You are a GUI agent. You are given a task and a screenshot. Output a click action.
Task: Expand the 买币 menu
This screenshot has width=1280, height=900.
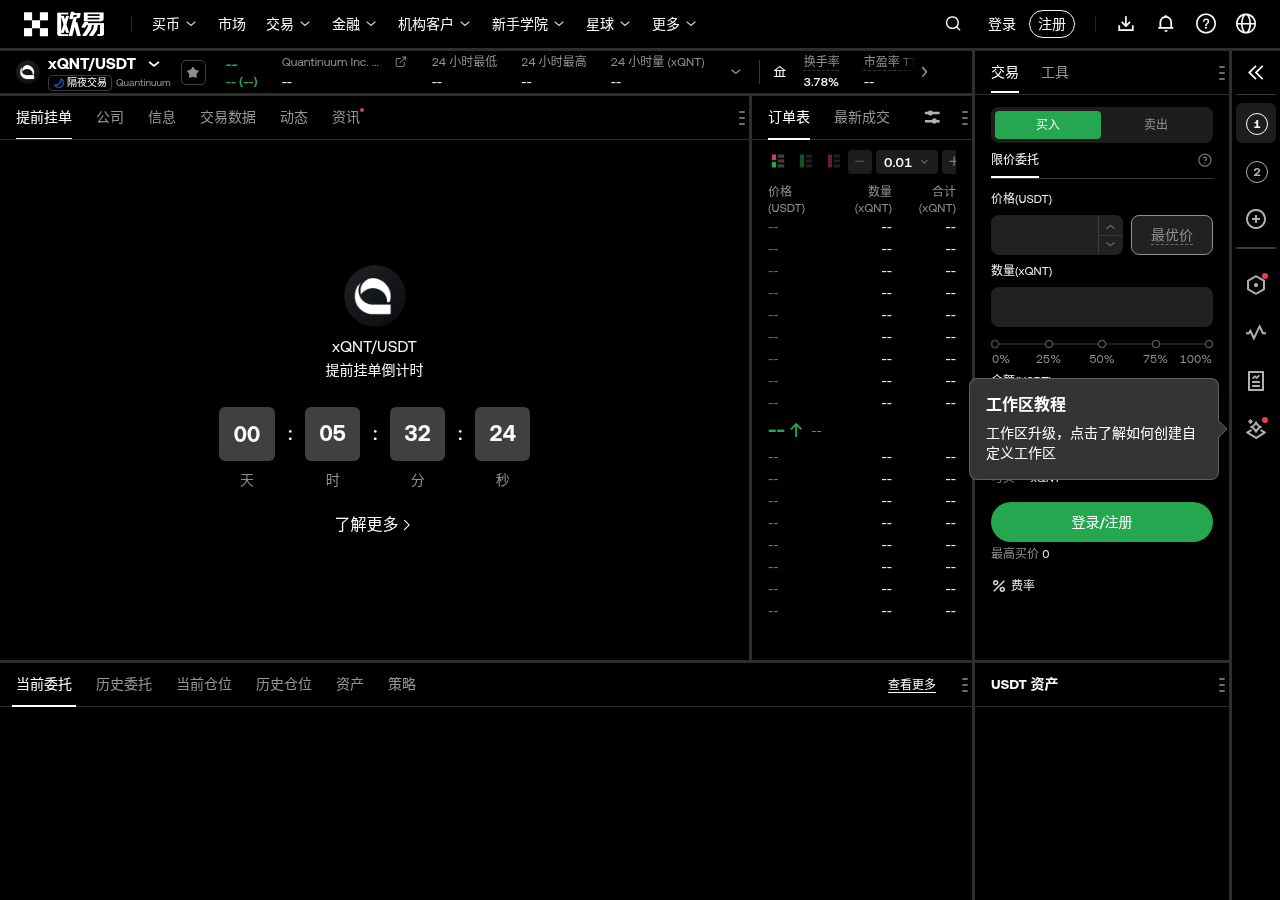174,24
